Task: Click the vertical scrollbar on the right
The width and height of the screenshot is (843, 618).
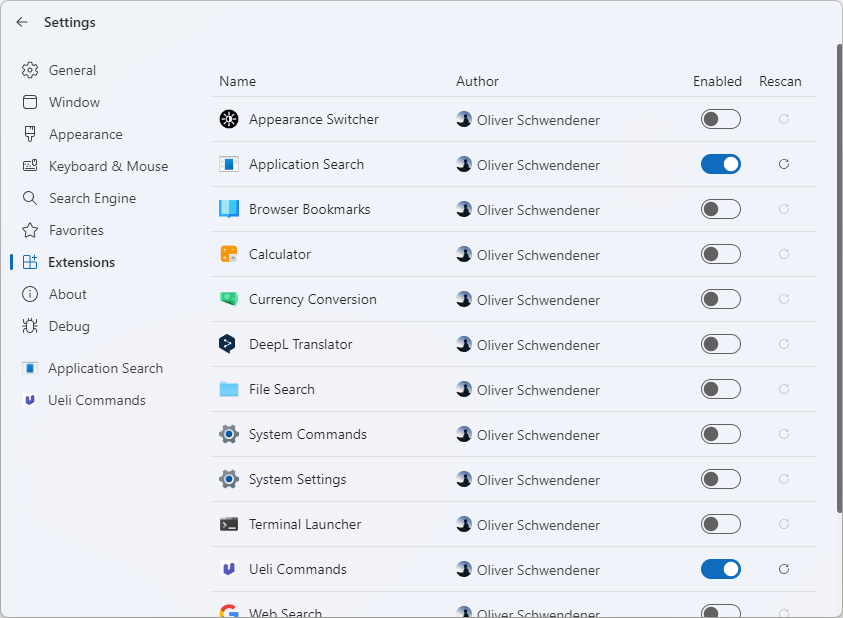Action: [839, 280]
